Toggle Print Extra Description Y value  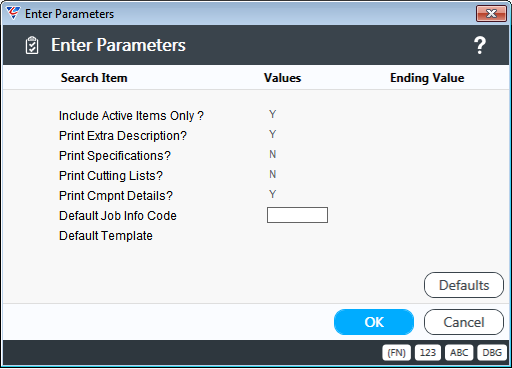273,135
